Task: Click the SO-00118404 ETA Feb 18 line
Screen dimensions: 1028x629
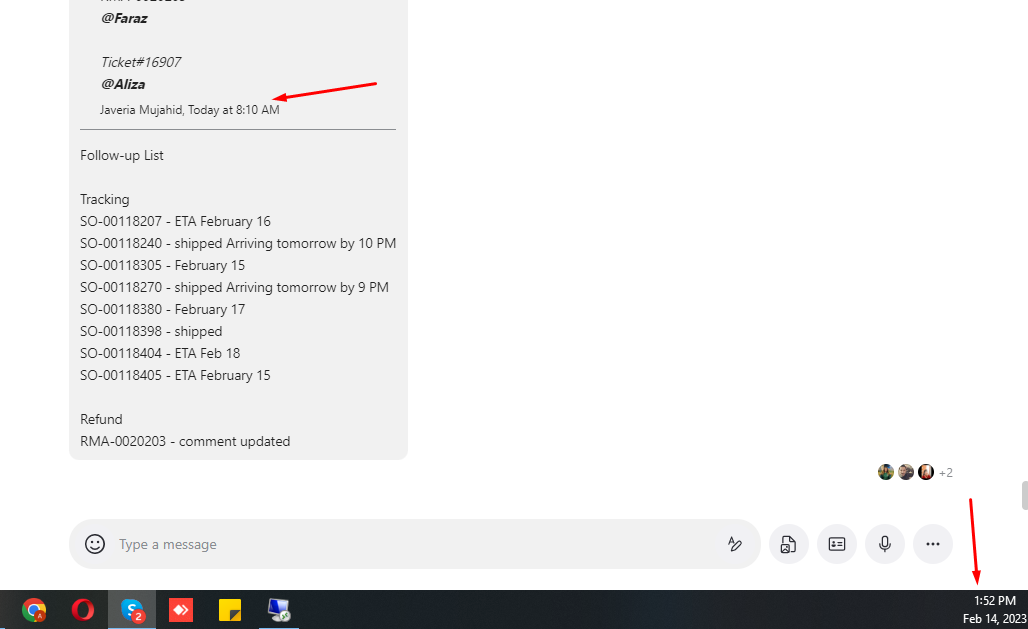Action: [x=160, y=354]
